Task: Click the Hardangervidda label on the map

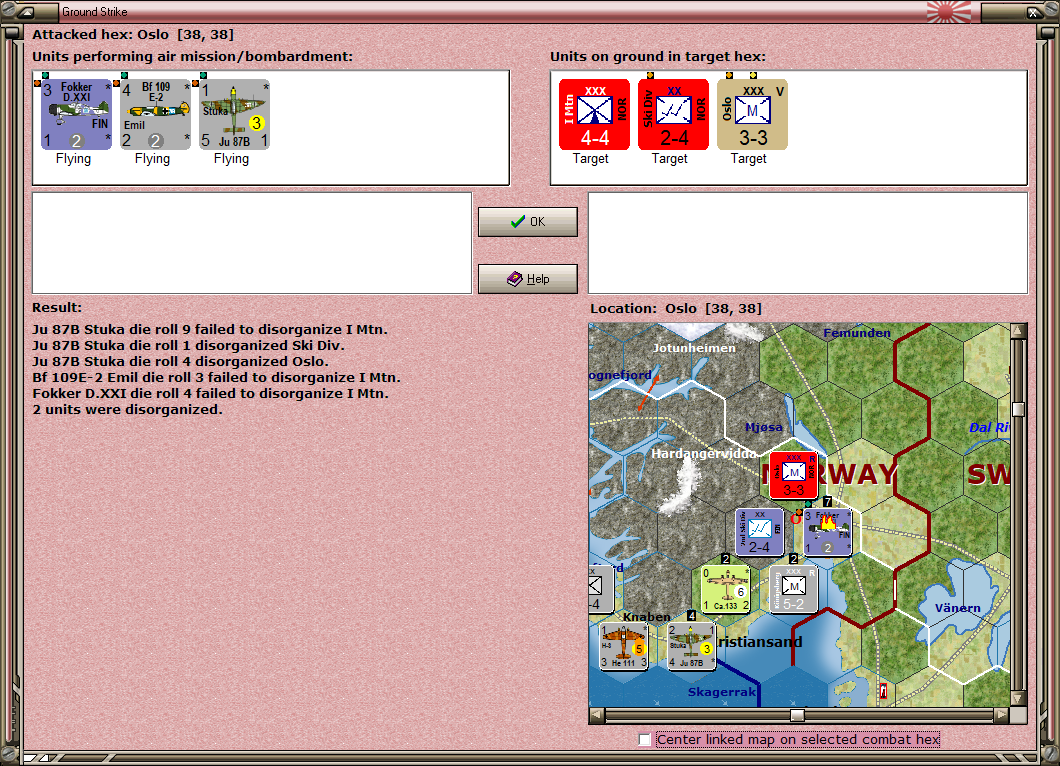Action: pos(704,454)
